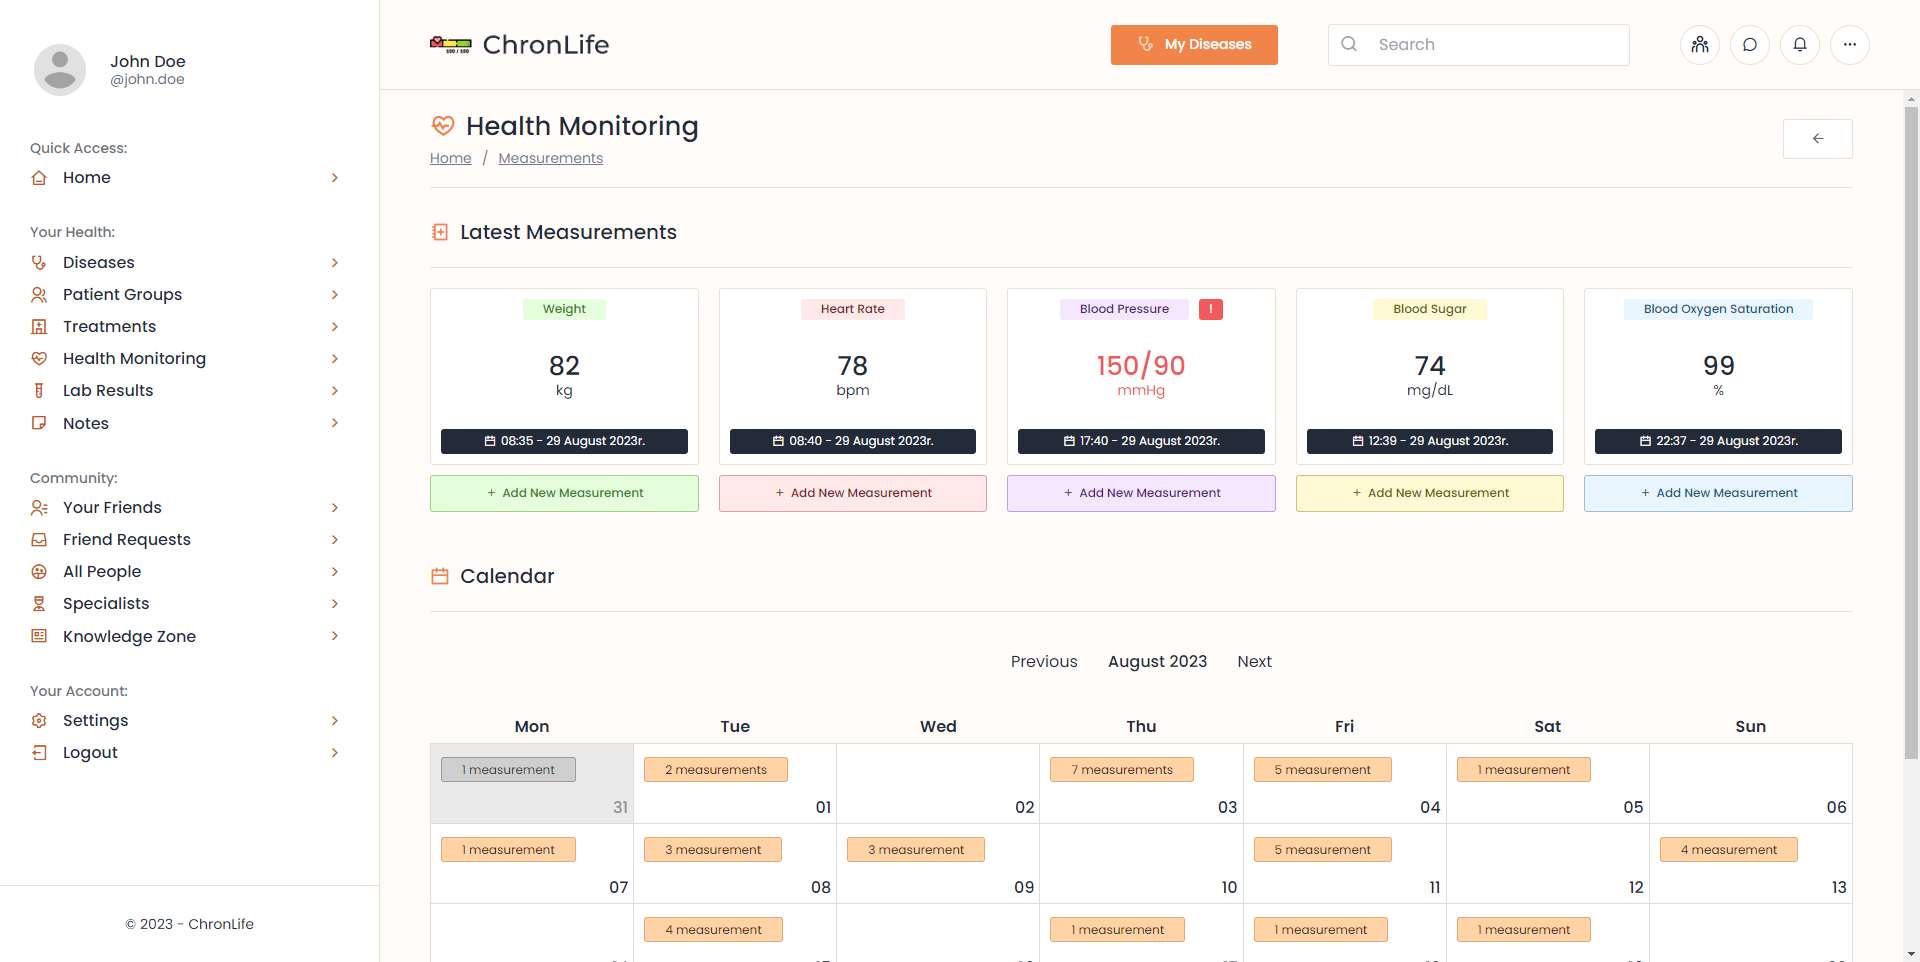Add New Measurement for Weight
The width and height of the screenshot is (1920, 962).
click(564, 493)
